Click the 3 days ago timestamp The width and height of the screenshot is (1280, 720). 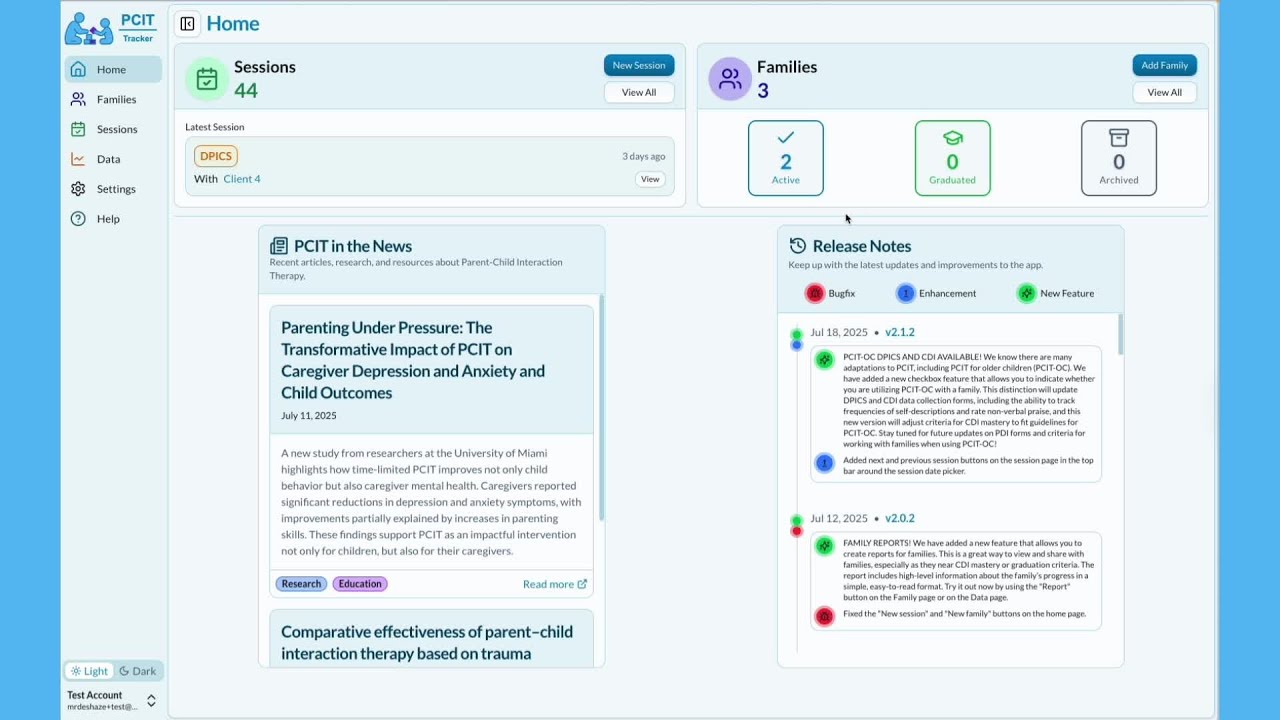[643, 156]
